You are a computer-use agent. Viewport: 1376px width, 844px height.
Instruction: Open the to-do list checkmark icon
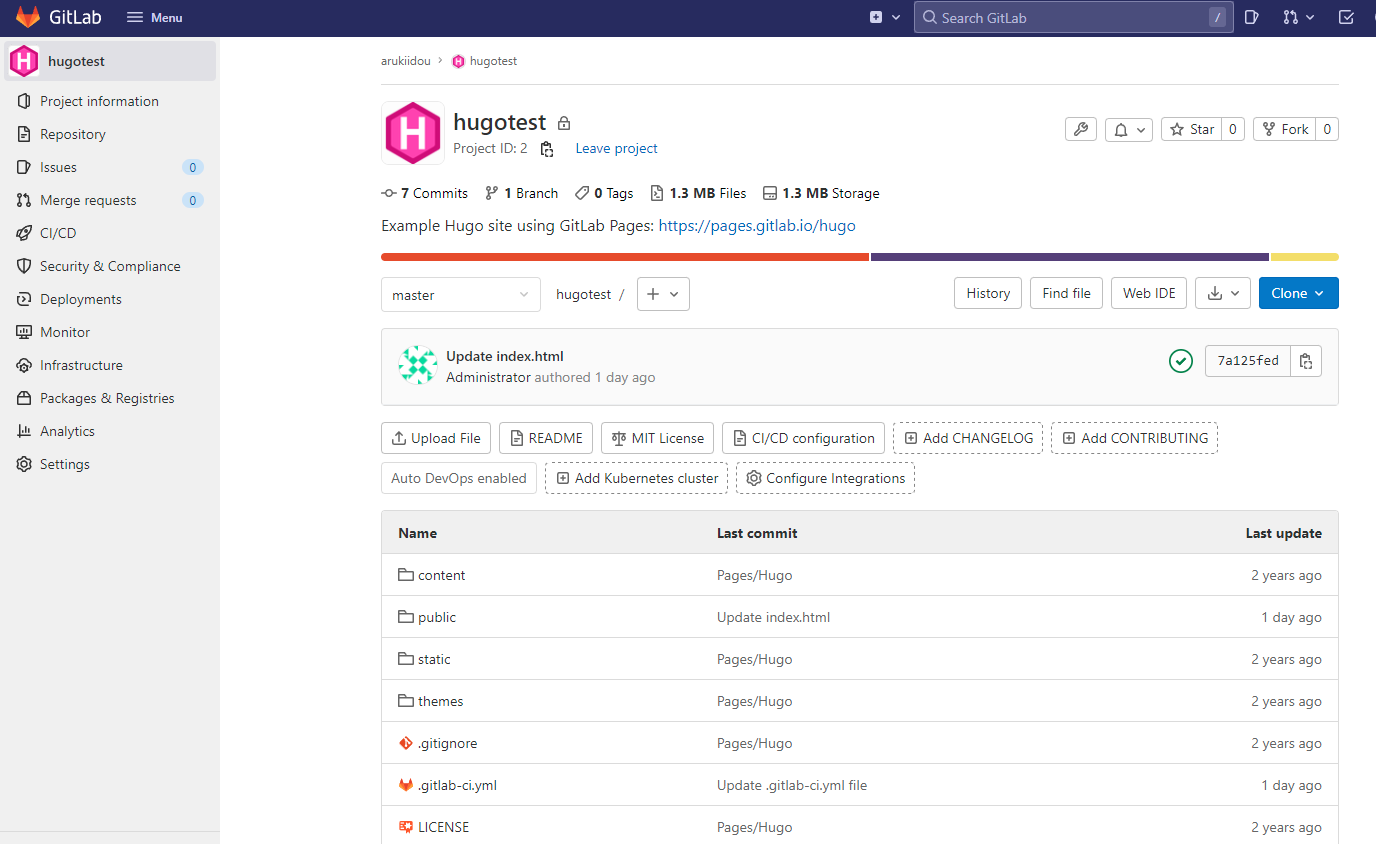pos(1346,17)
